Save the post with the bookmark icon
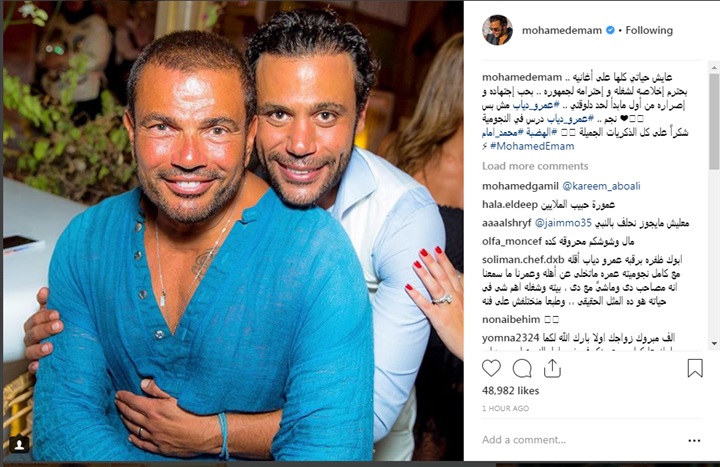This screenshot has height=467, width=720. [x=695, y=368]
